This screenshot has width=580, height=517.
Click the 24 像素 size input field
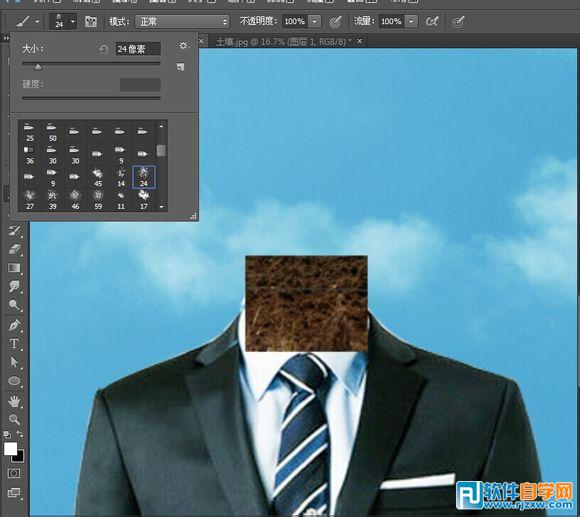click(x=138, y=49)
